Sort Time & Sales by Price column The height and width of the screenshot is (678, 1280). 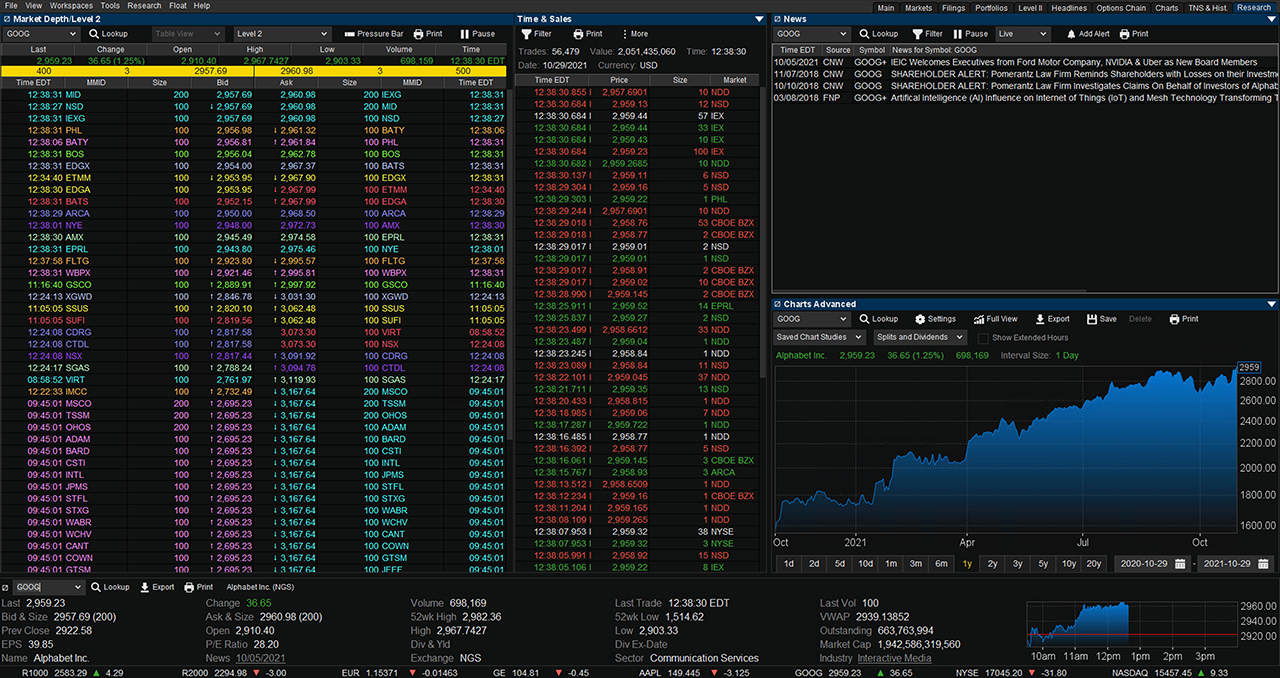point(619,80)
